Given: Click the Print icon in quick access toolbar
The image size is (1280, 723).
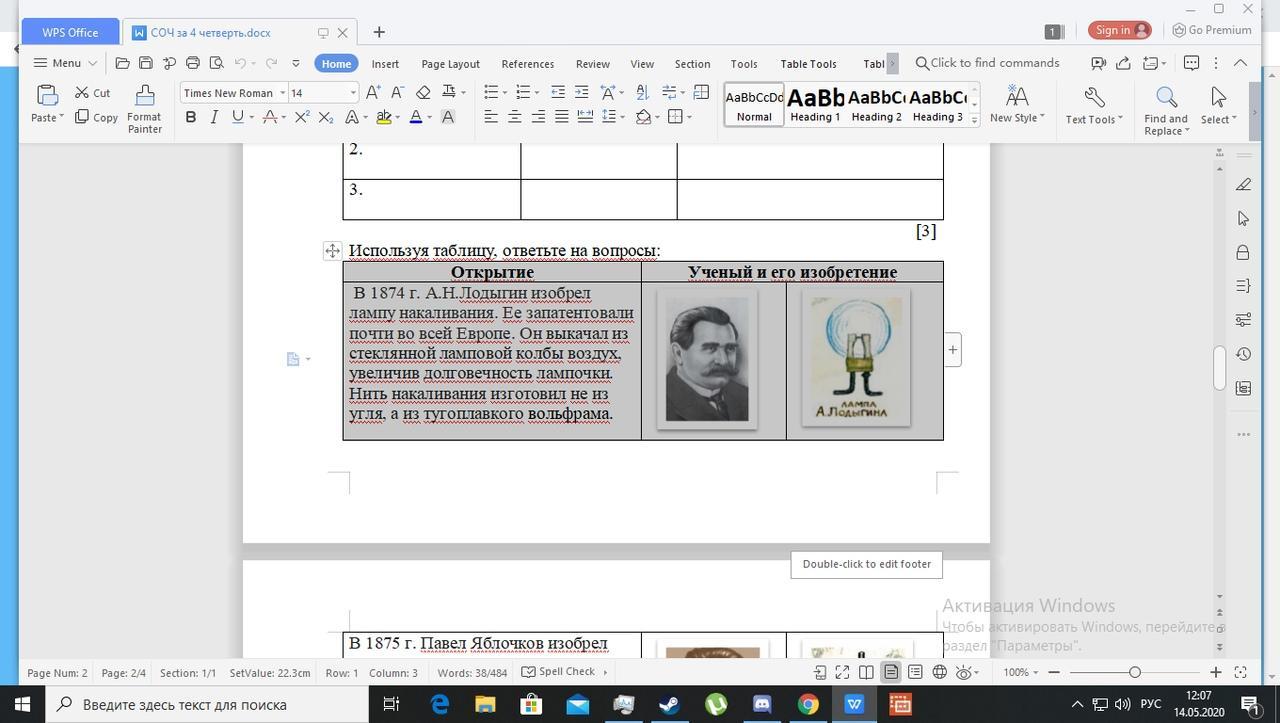Looking at the screenshot, I should [x=192, y=63].
